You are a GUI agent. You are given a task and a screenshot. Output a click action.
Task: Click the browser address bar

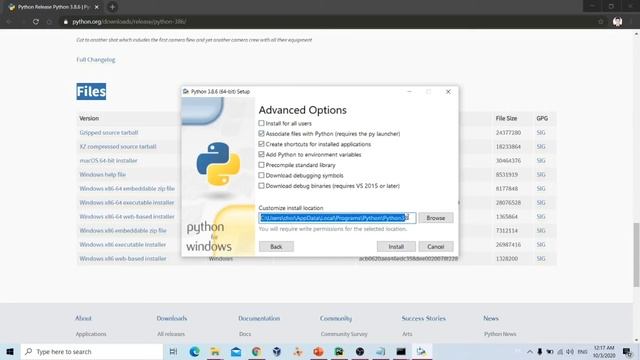click(x=327, y=22)
